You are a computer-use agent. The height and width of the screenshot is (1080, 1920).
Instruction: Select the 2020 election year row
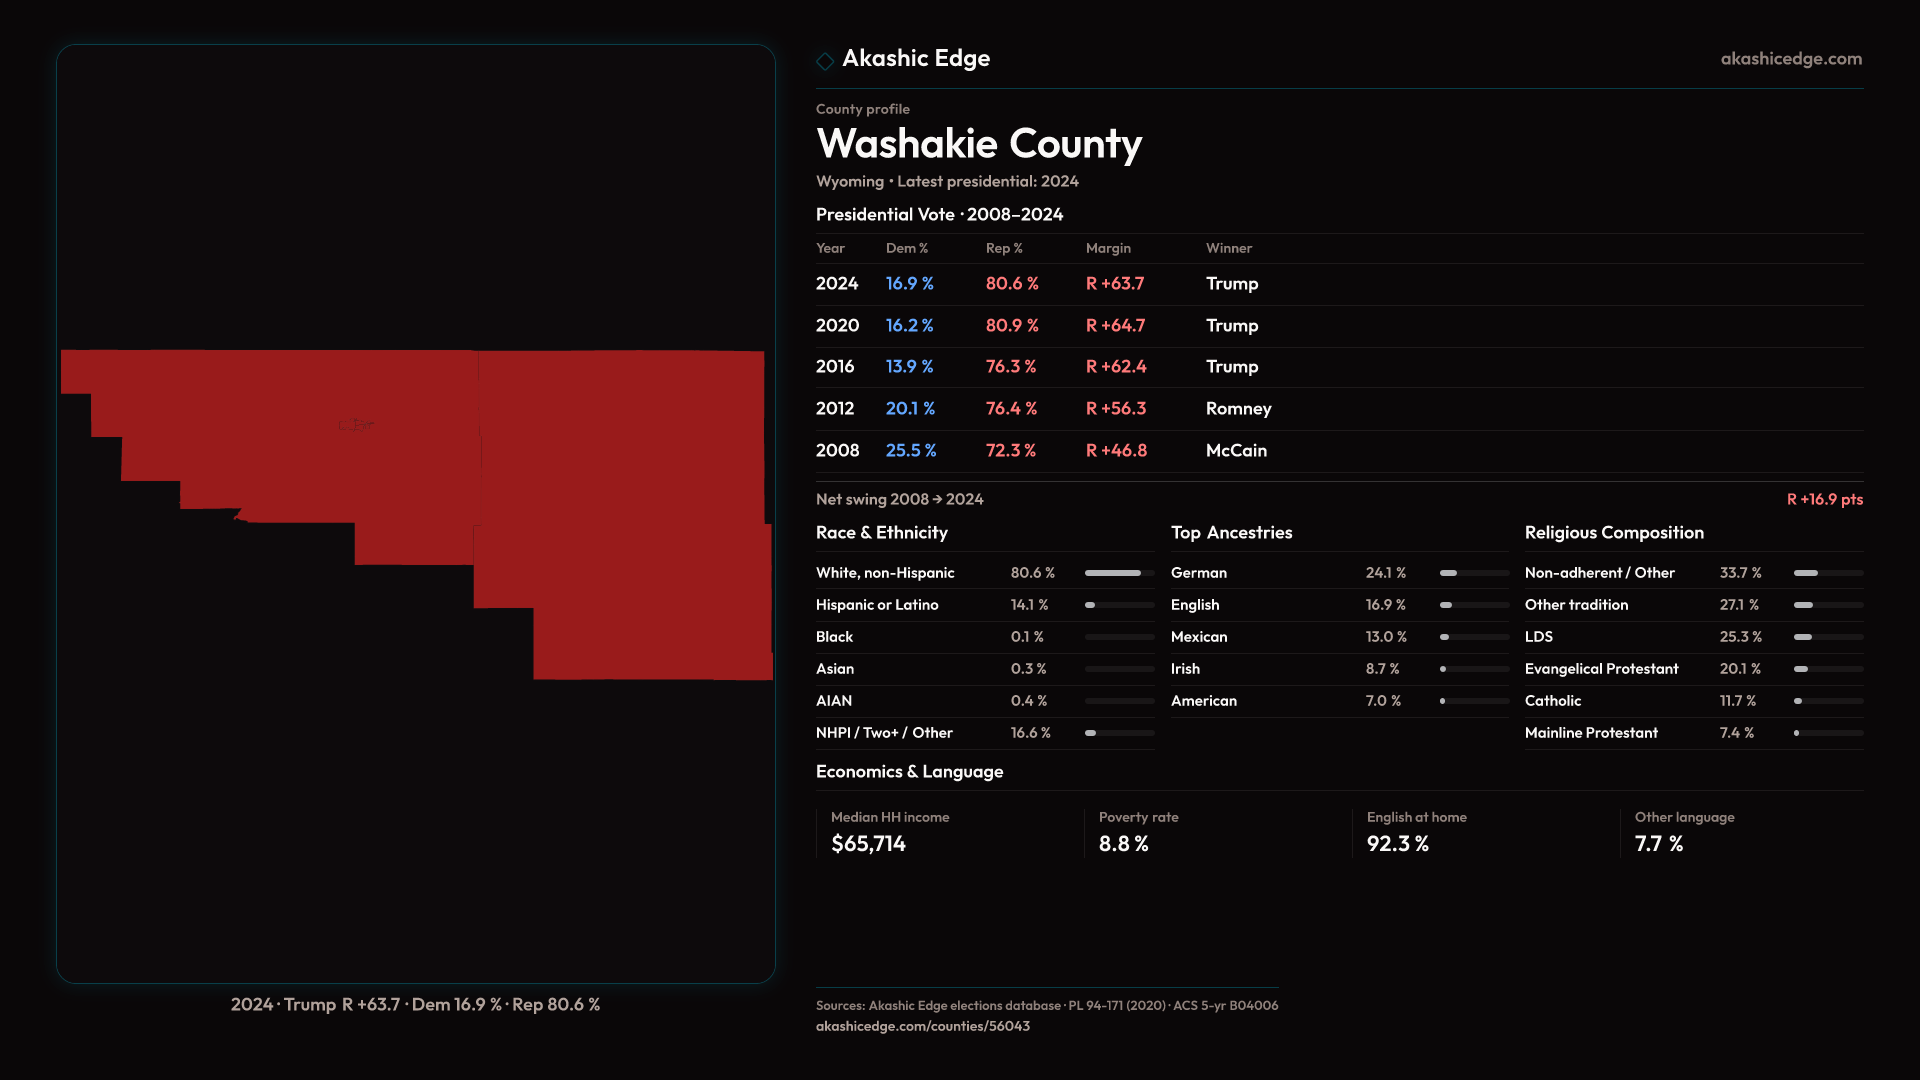coord(837,326)
